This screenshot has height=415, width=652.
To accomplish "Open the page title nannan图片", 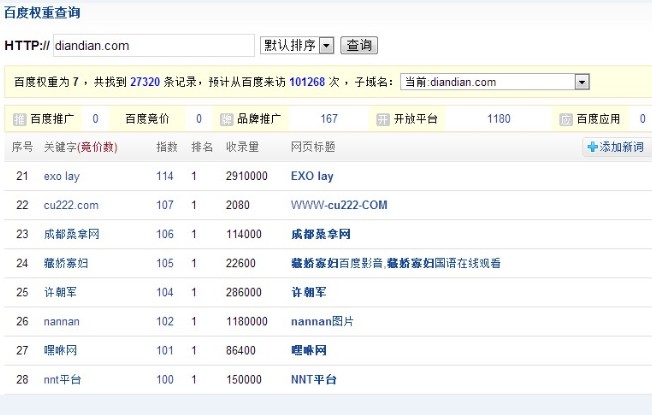I will 322,321.
